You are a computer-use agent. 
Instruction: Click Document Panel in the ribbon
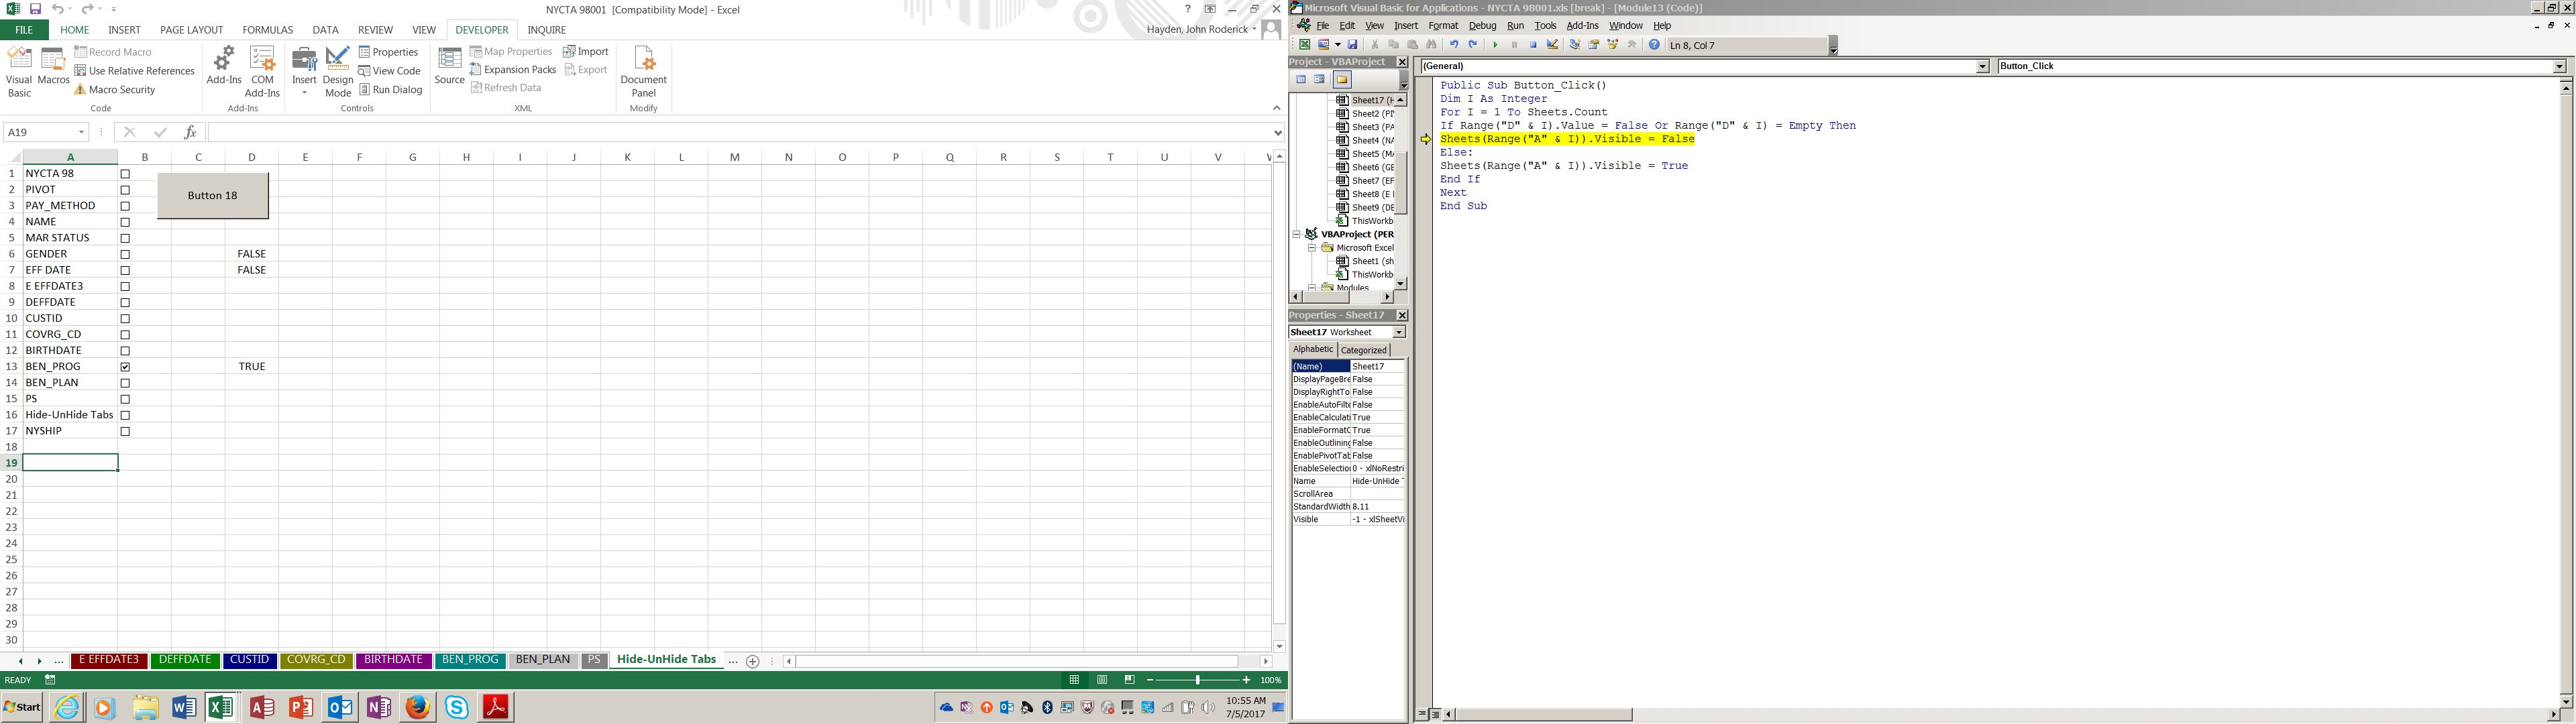click(643, 71)
